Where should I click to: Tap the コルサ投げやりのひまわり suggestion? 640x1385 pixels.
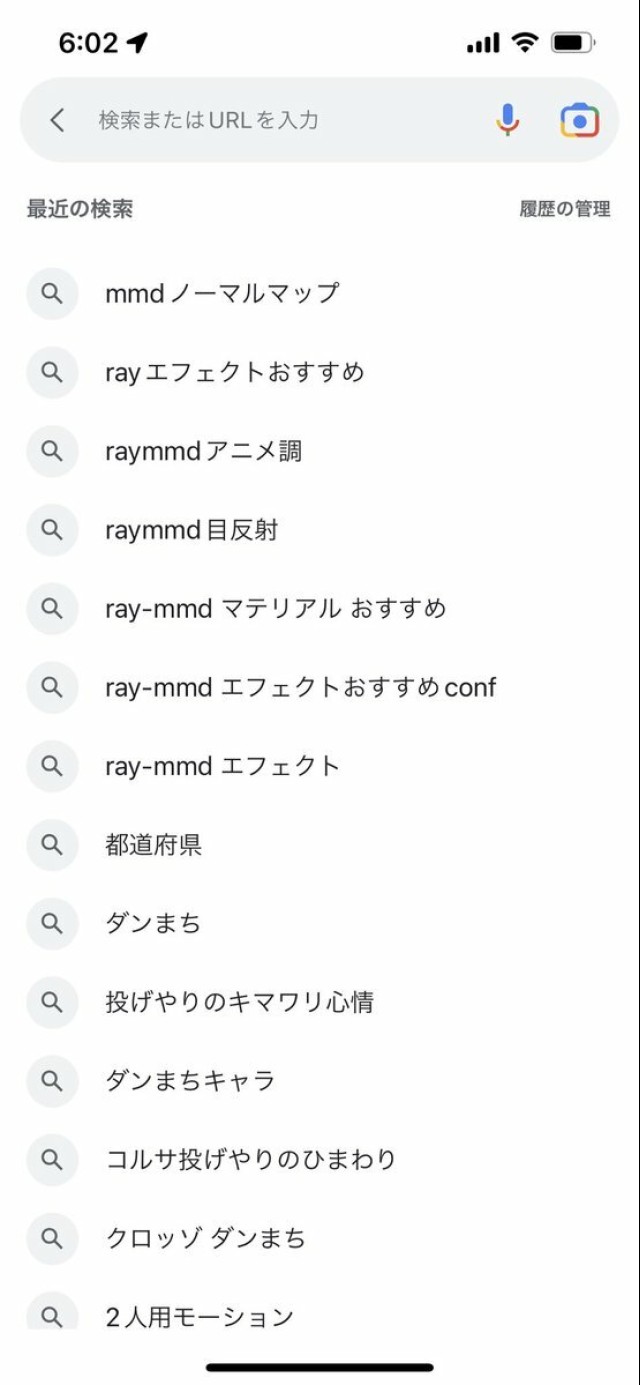(x=250, y=1159)
